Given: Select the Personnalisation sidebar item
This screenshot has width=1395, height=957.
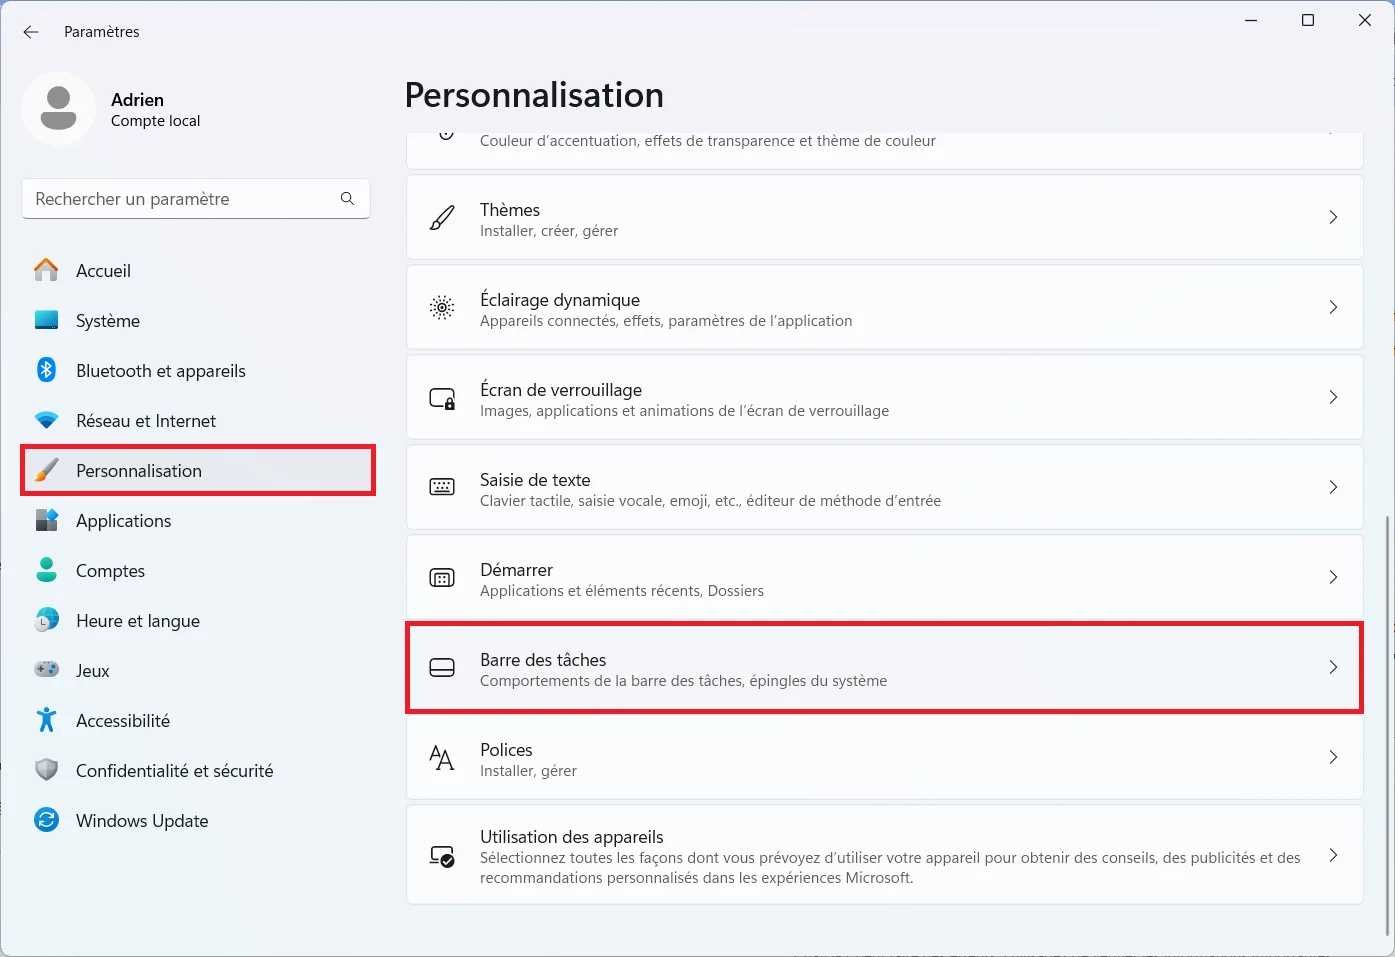Looking at the screenshot, I should click(196, 470).
